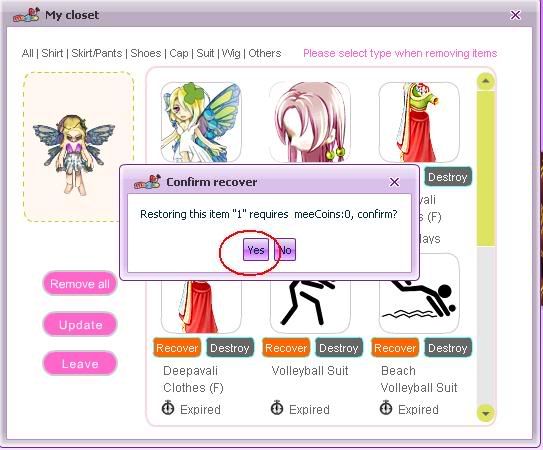This screenshot has height=450, width=543.
Task: Filter closet by Wig category
Action: pyautogui.click(x=231, y=53)
